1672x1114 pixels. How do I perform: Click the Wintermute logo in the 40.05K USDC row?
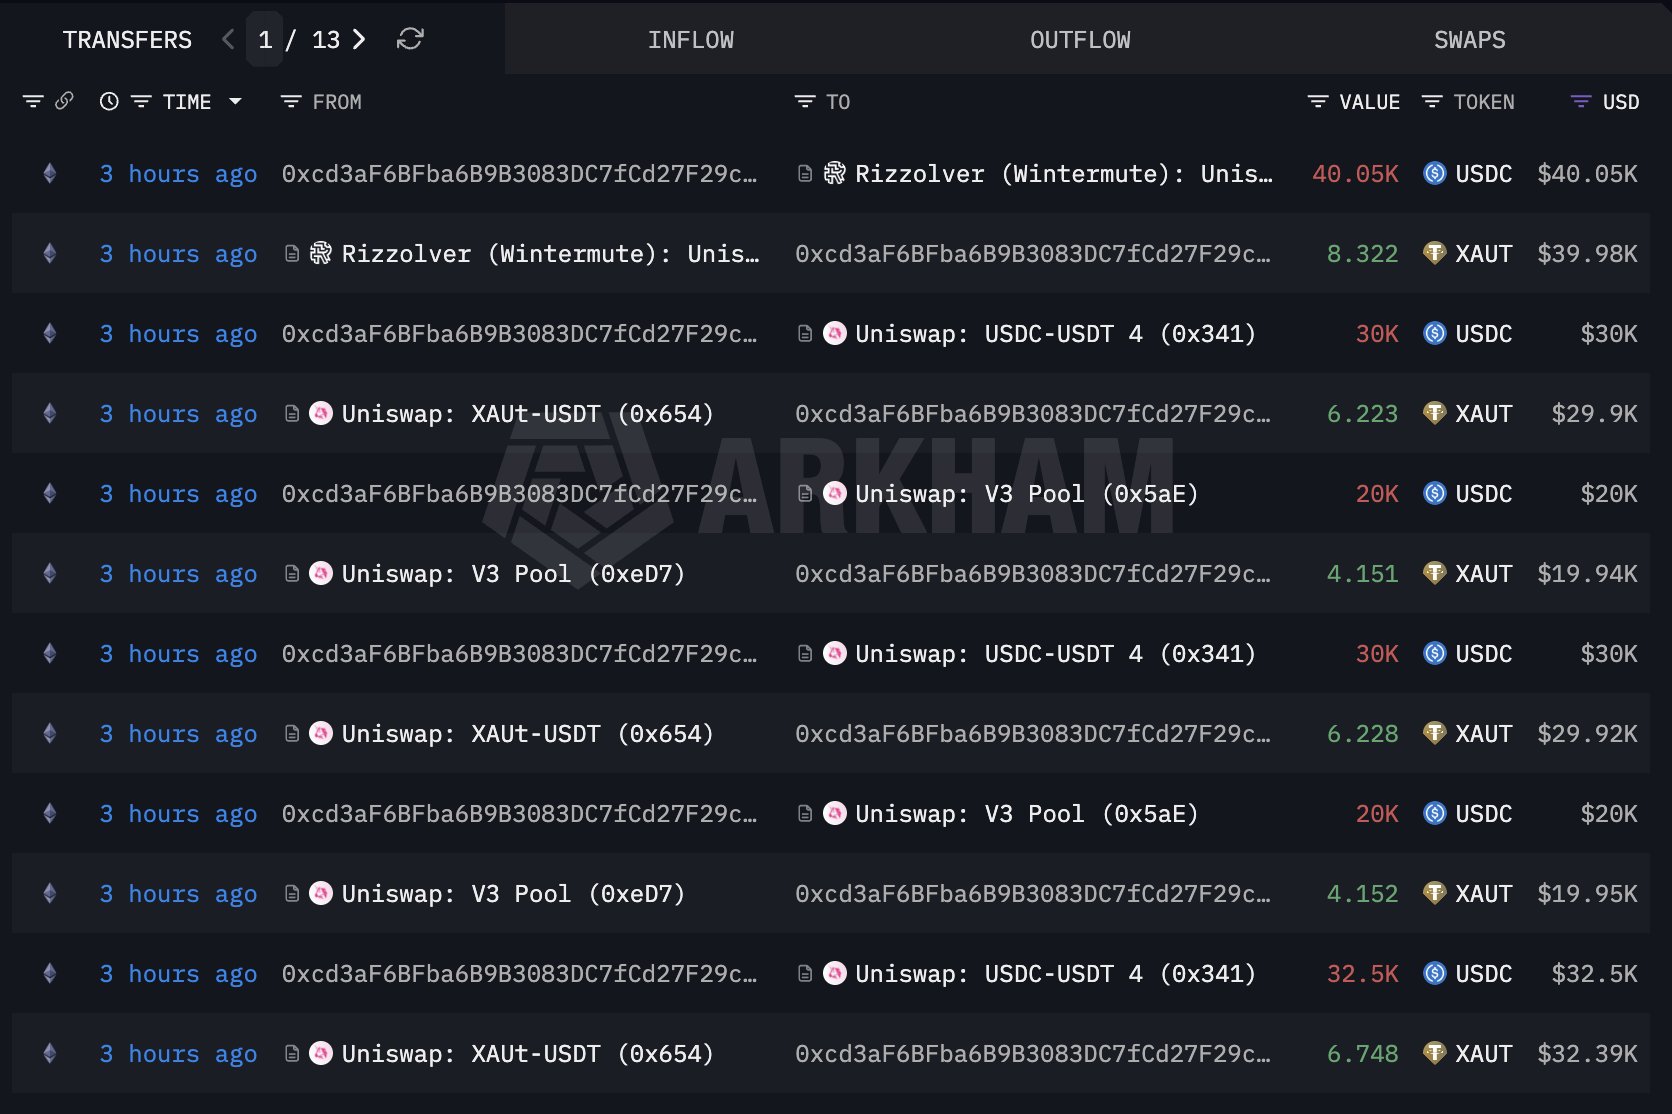click(x=834, y=173)
